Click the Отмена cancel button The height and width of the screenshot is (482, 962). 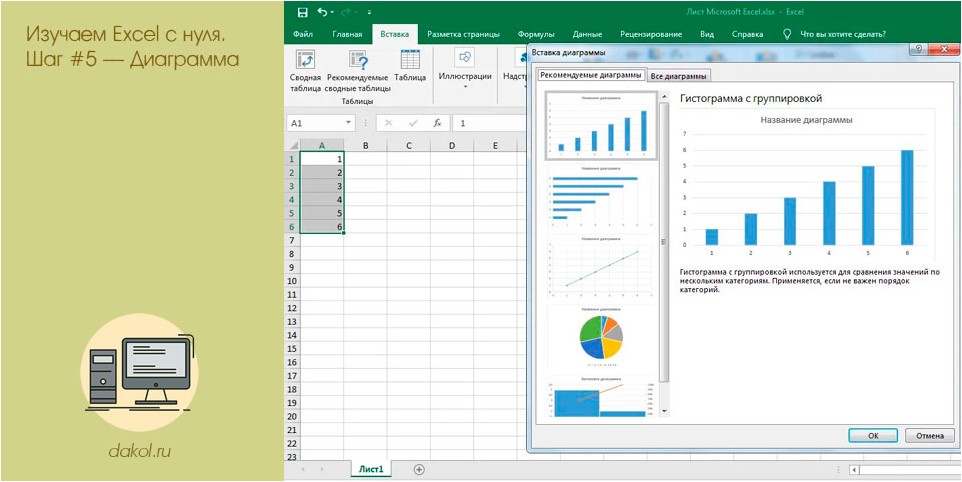(929, 435)
